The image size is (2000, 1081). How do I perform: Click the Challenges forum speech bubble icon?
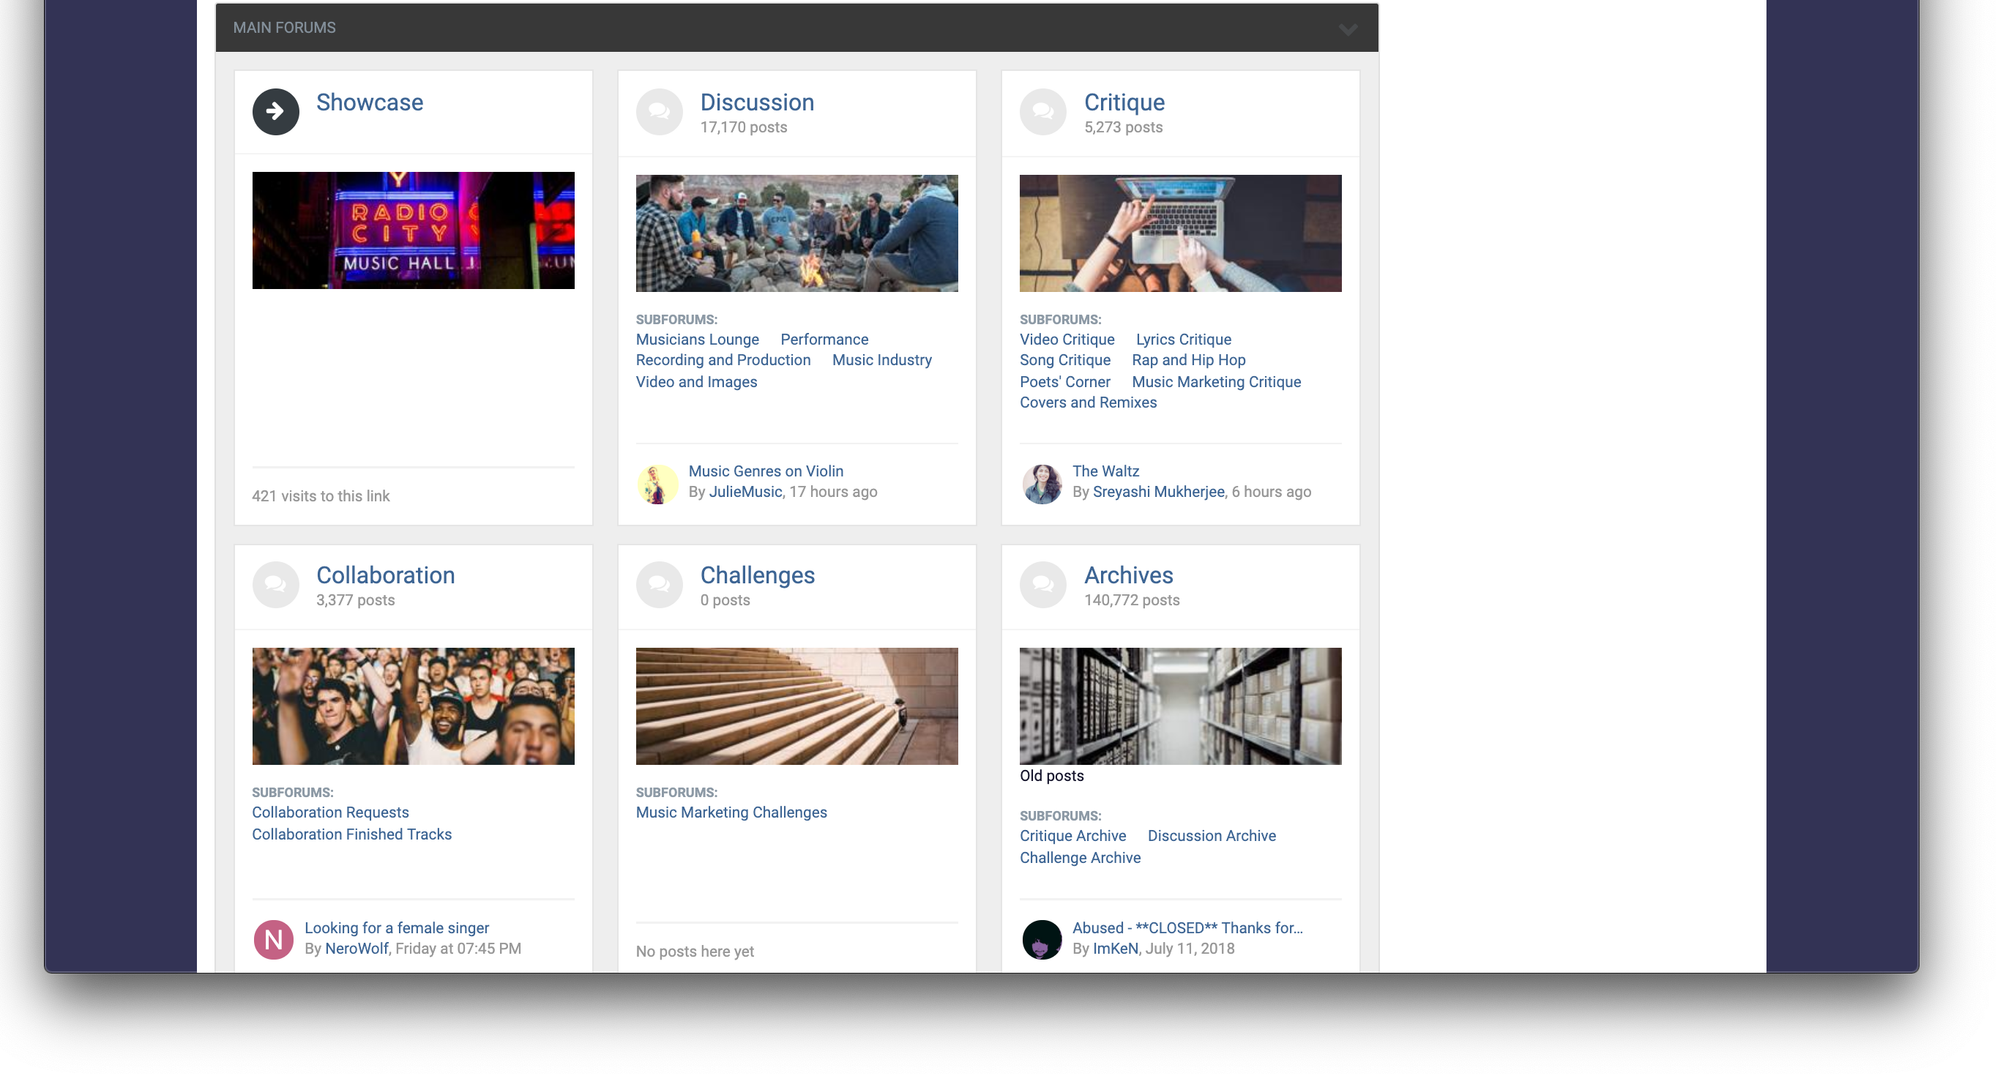click(659, 585)
